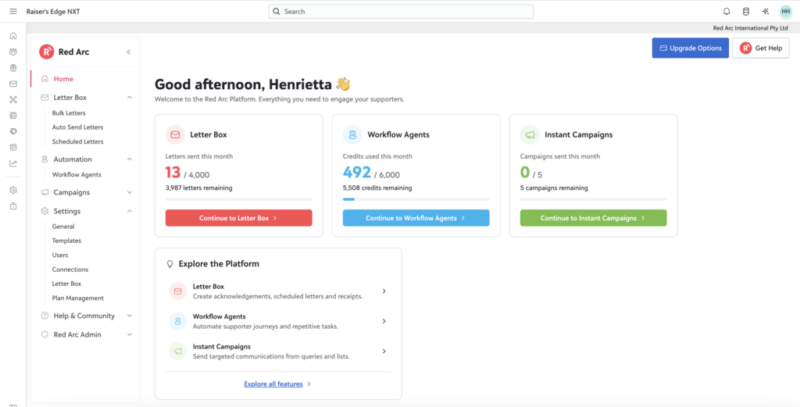The image size is (800, 407).
Task: Click the 3,987 letters remaining text
Action: click(198, 188)
